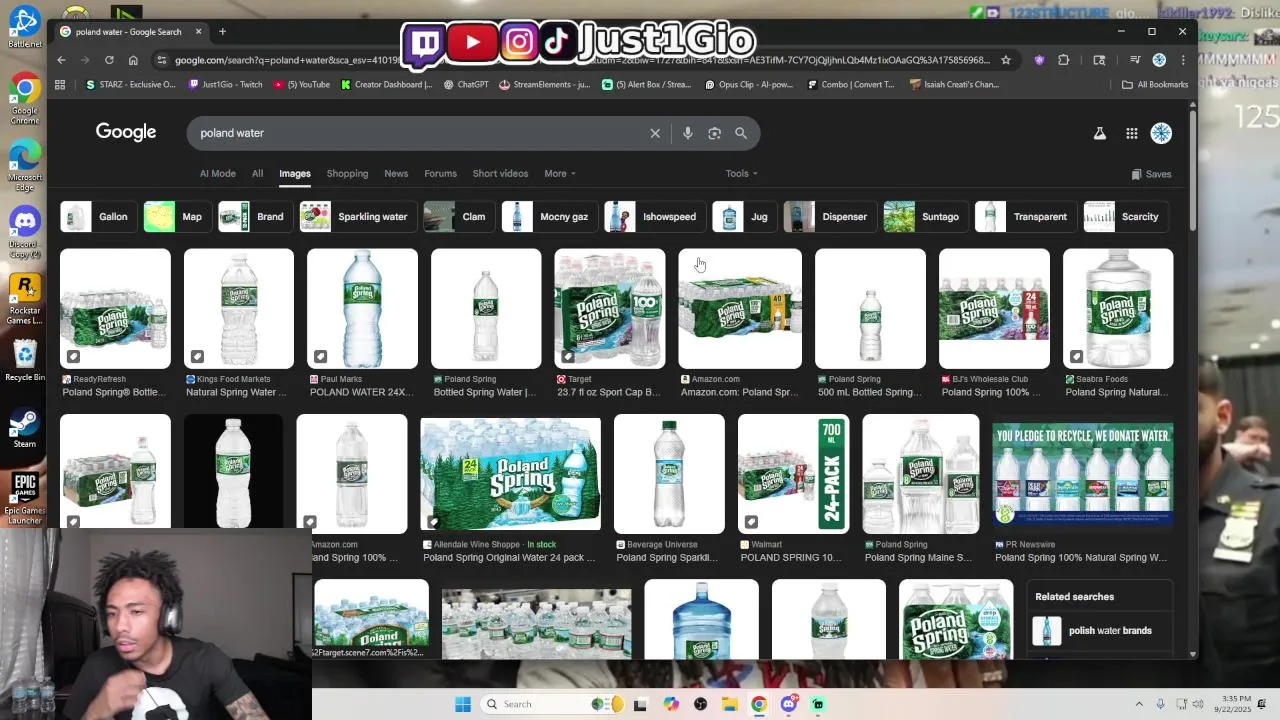The image size is (1280, 720).
Task: Open the Google apps grid icon
Action: 1131,133
